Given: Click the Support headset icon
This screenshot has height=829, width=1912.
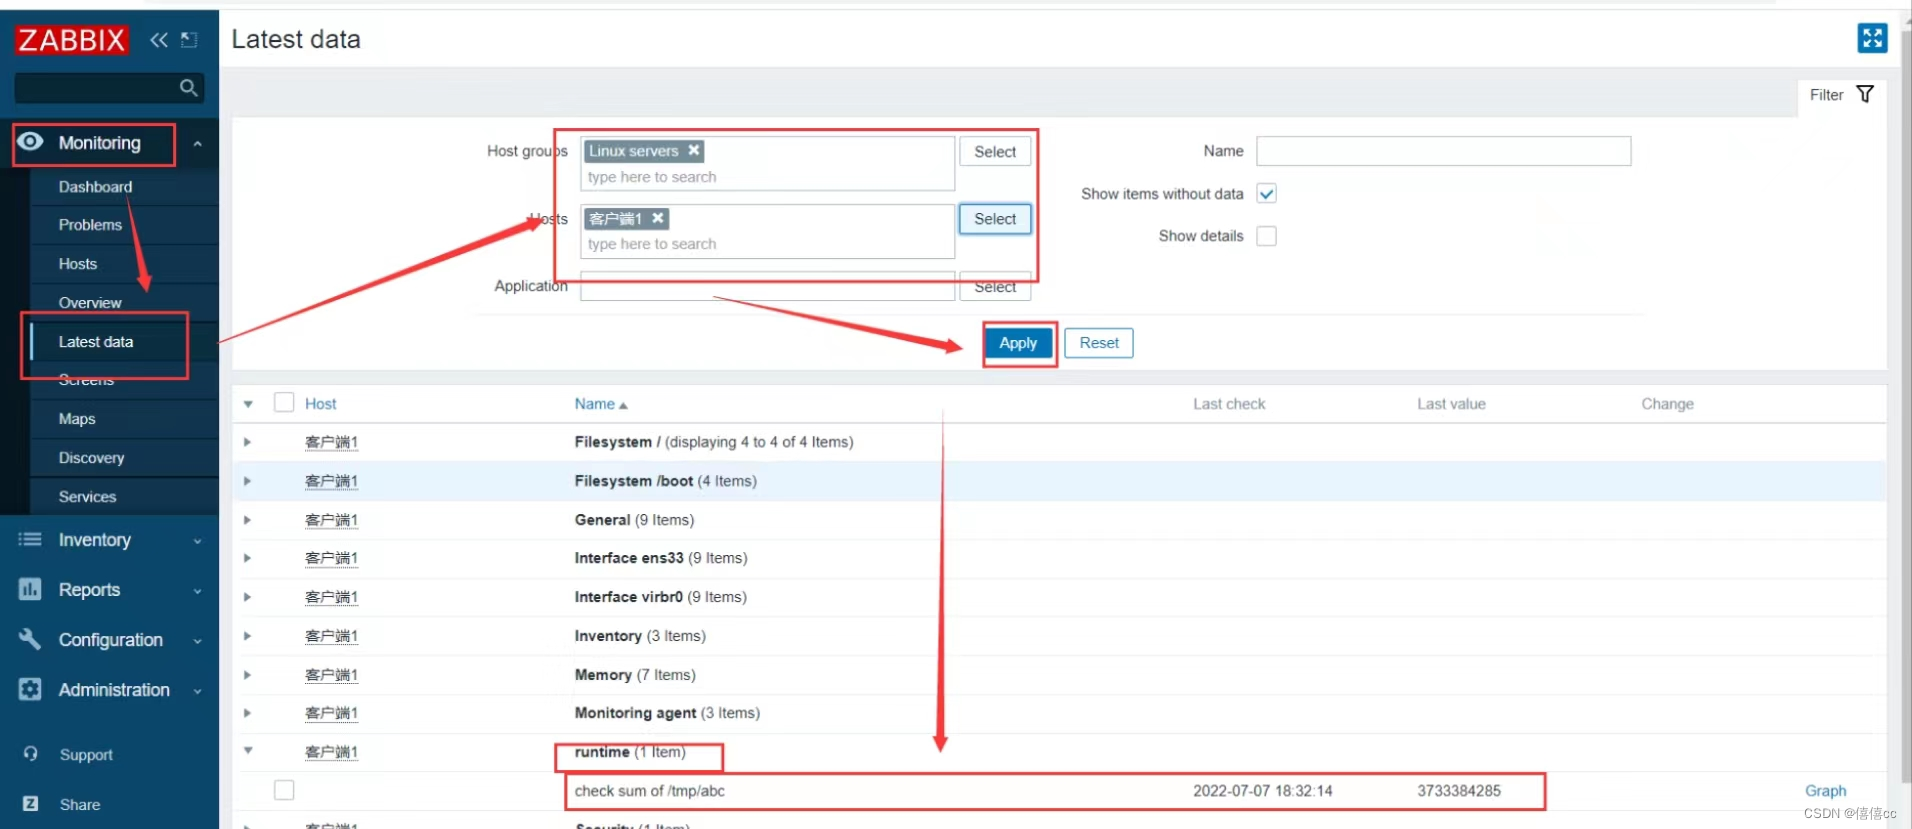Looking at the screenshot, I should (x=30, y=754).
